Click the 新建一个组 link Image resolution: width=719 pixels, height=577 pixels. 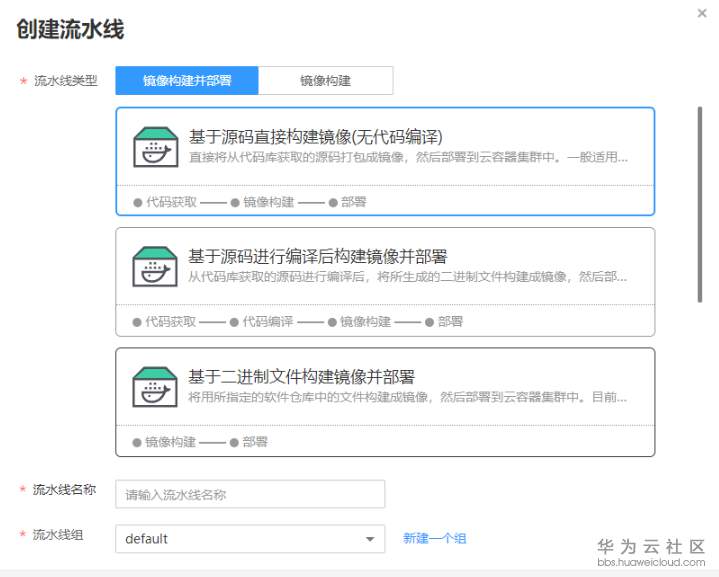click(x=434, y=538)
